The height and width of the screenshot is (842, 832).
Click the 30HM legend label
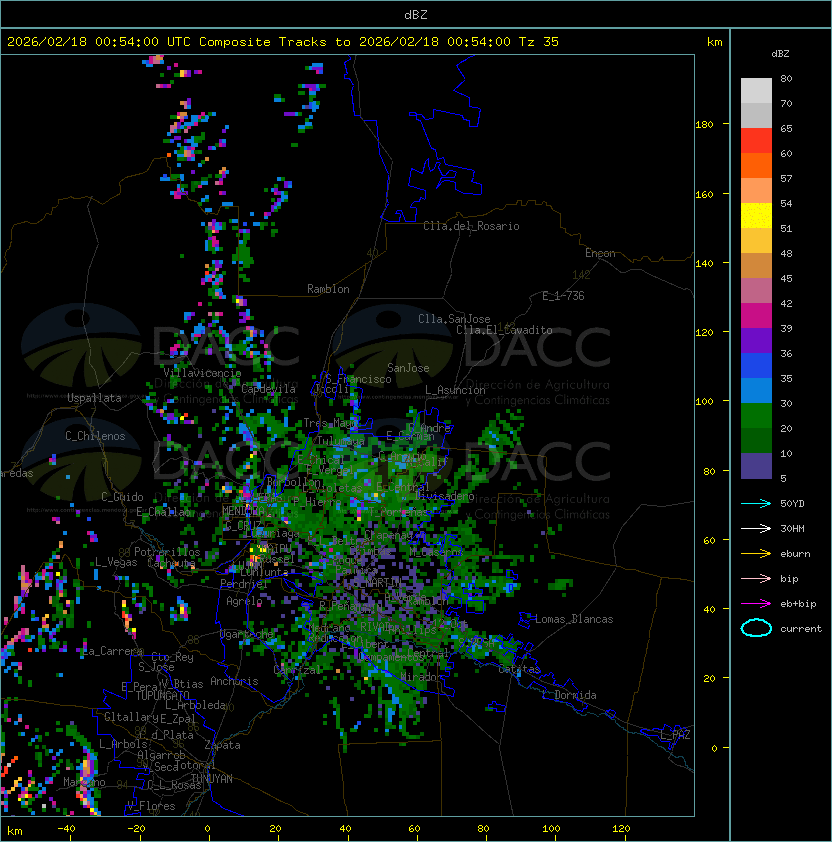(x=792, y=529)
